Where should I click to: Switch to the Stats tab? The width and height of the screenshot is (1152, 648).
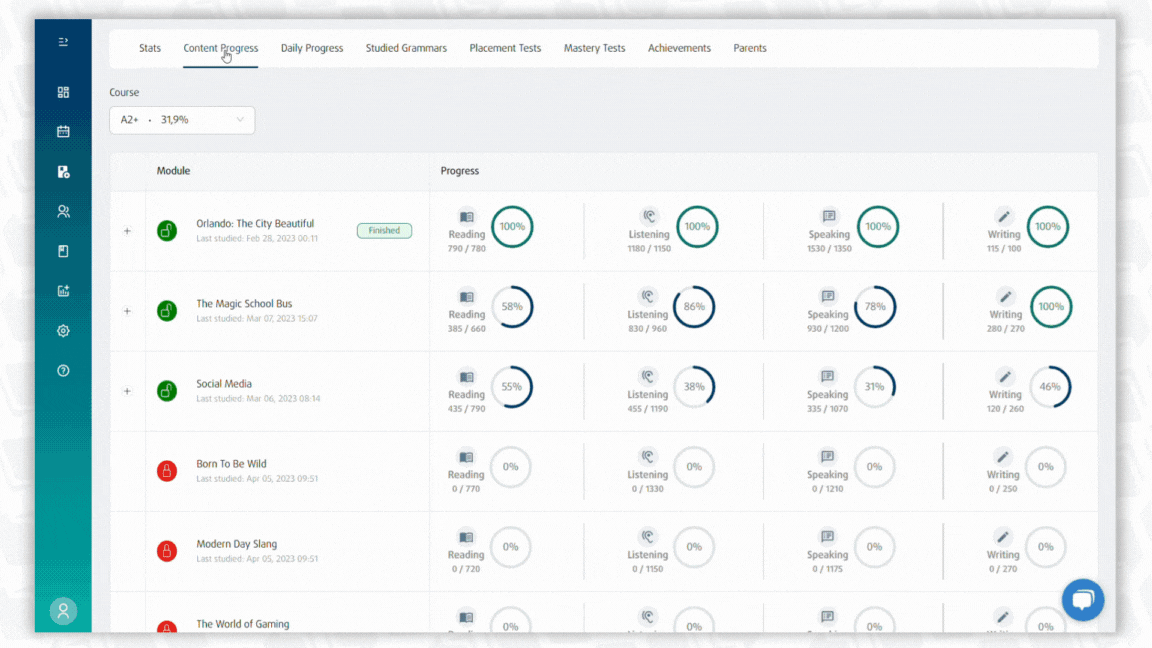coord(150,48)
